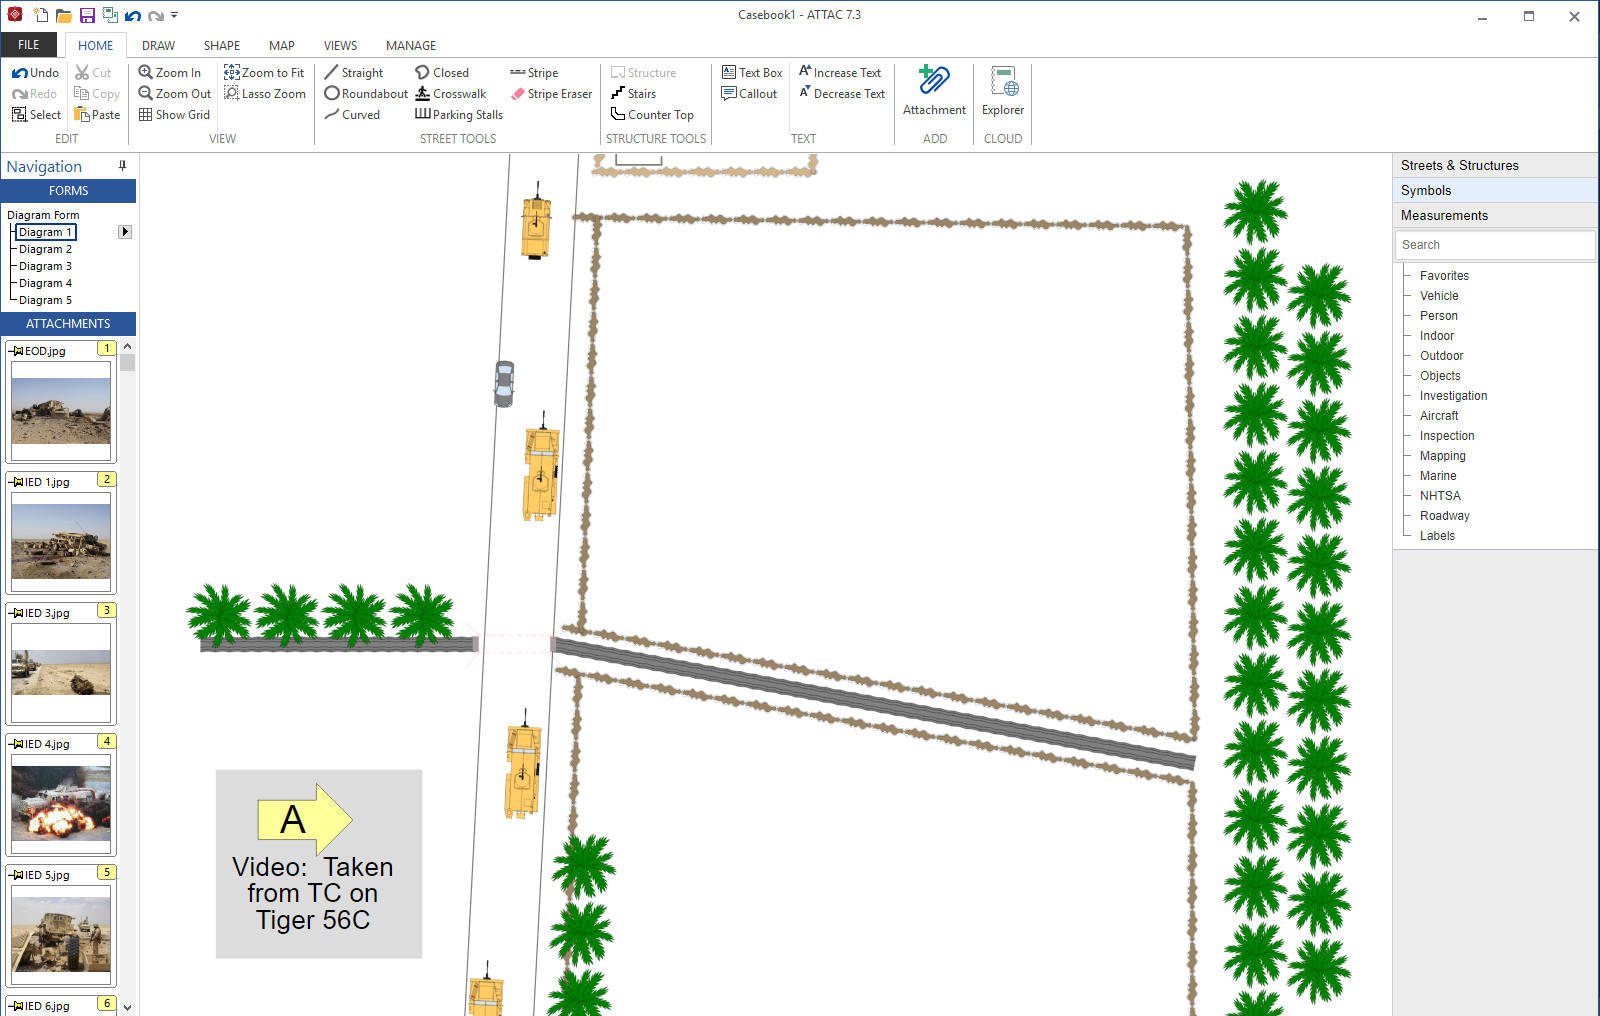The height and width of the screenshot is (1016, 1600).
Task: Open the Favorites symbol category
Action: tap(1444, 276)
